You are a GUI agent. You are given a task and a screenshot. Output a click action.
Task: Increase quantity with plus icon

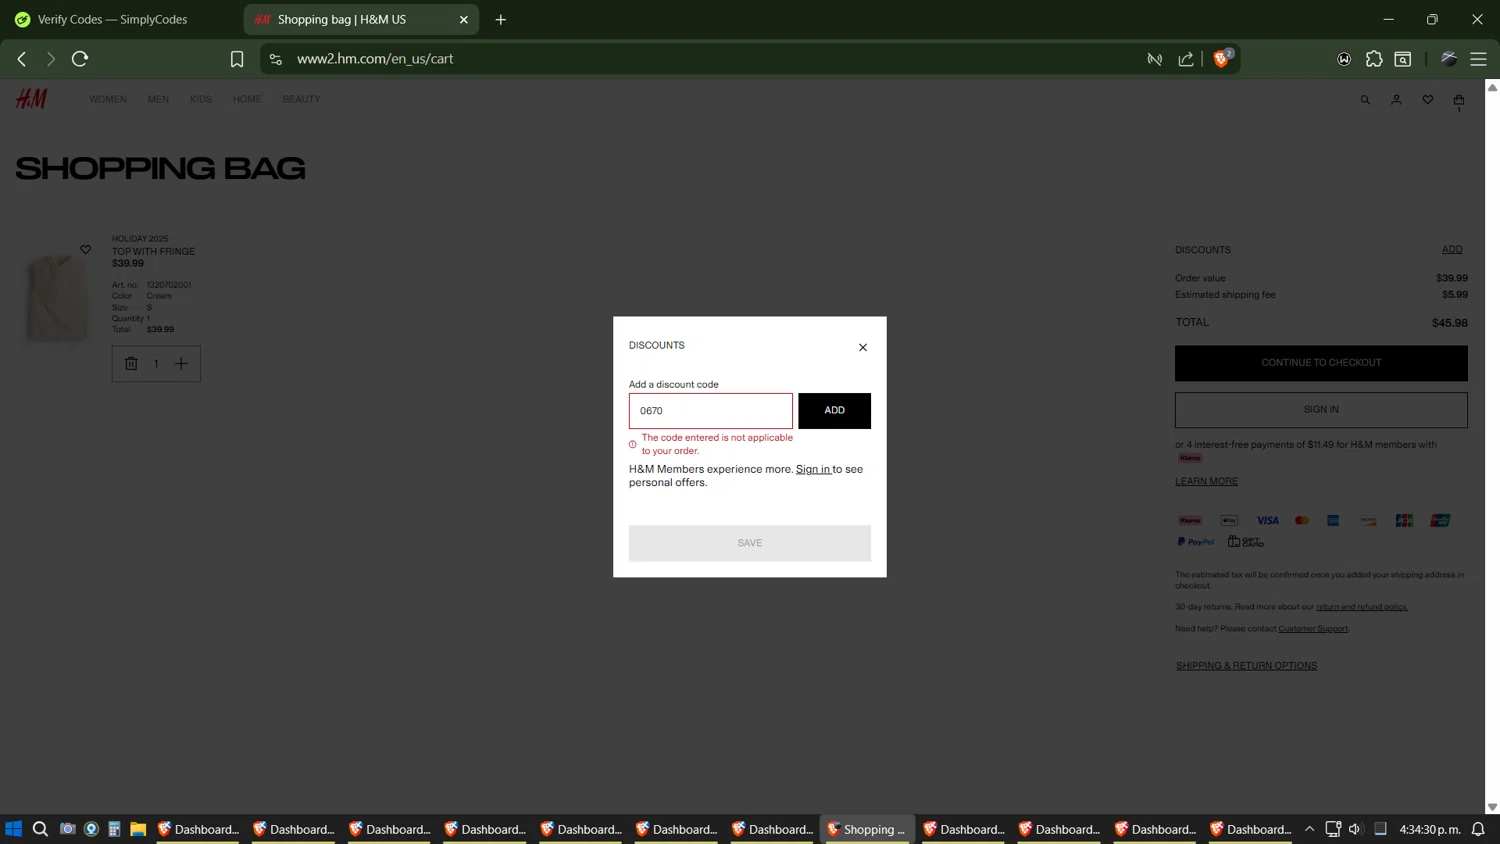(181, 364)
